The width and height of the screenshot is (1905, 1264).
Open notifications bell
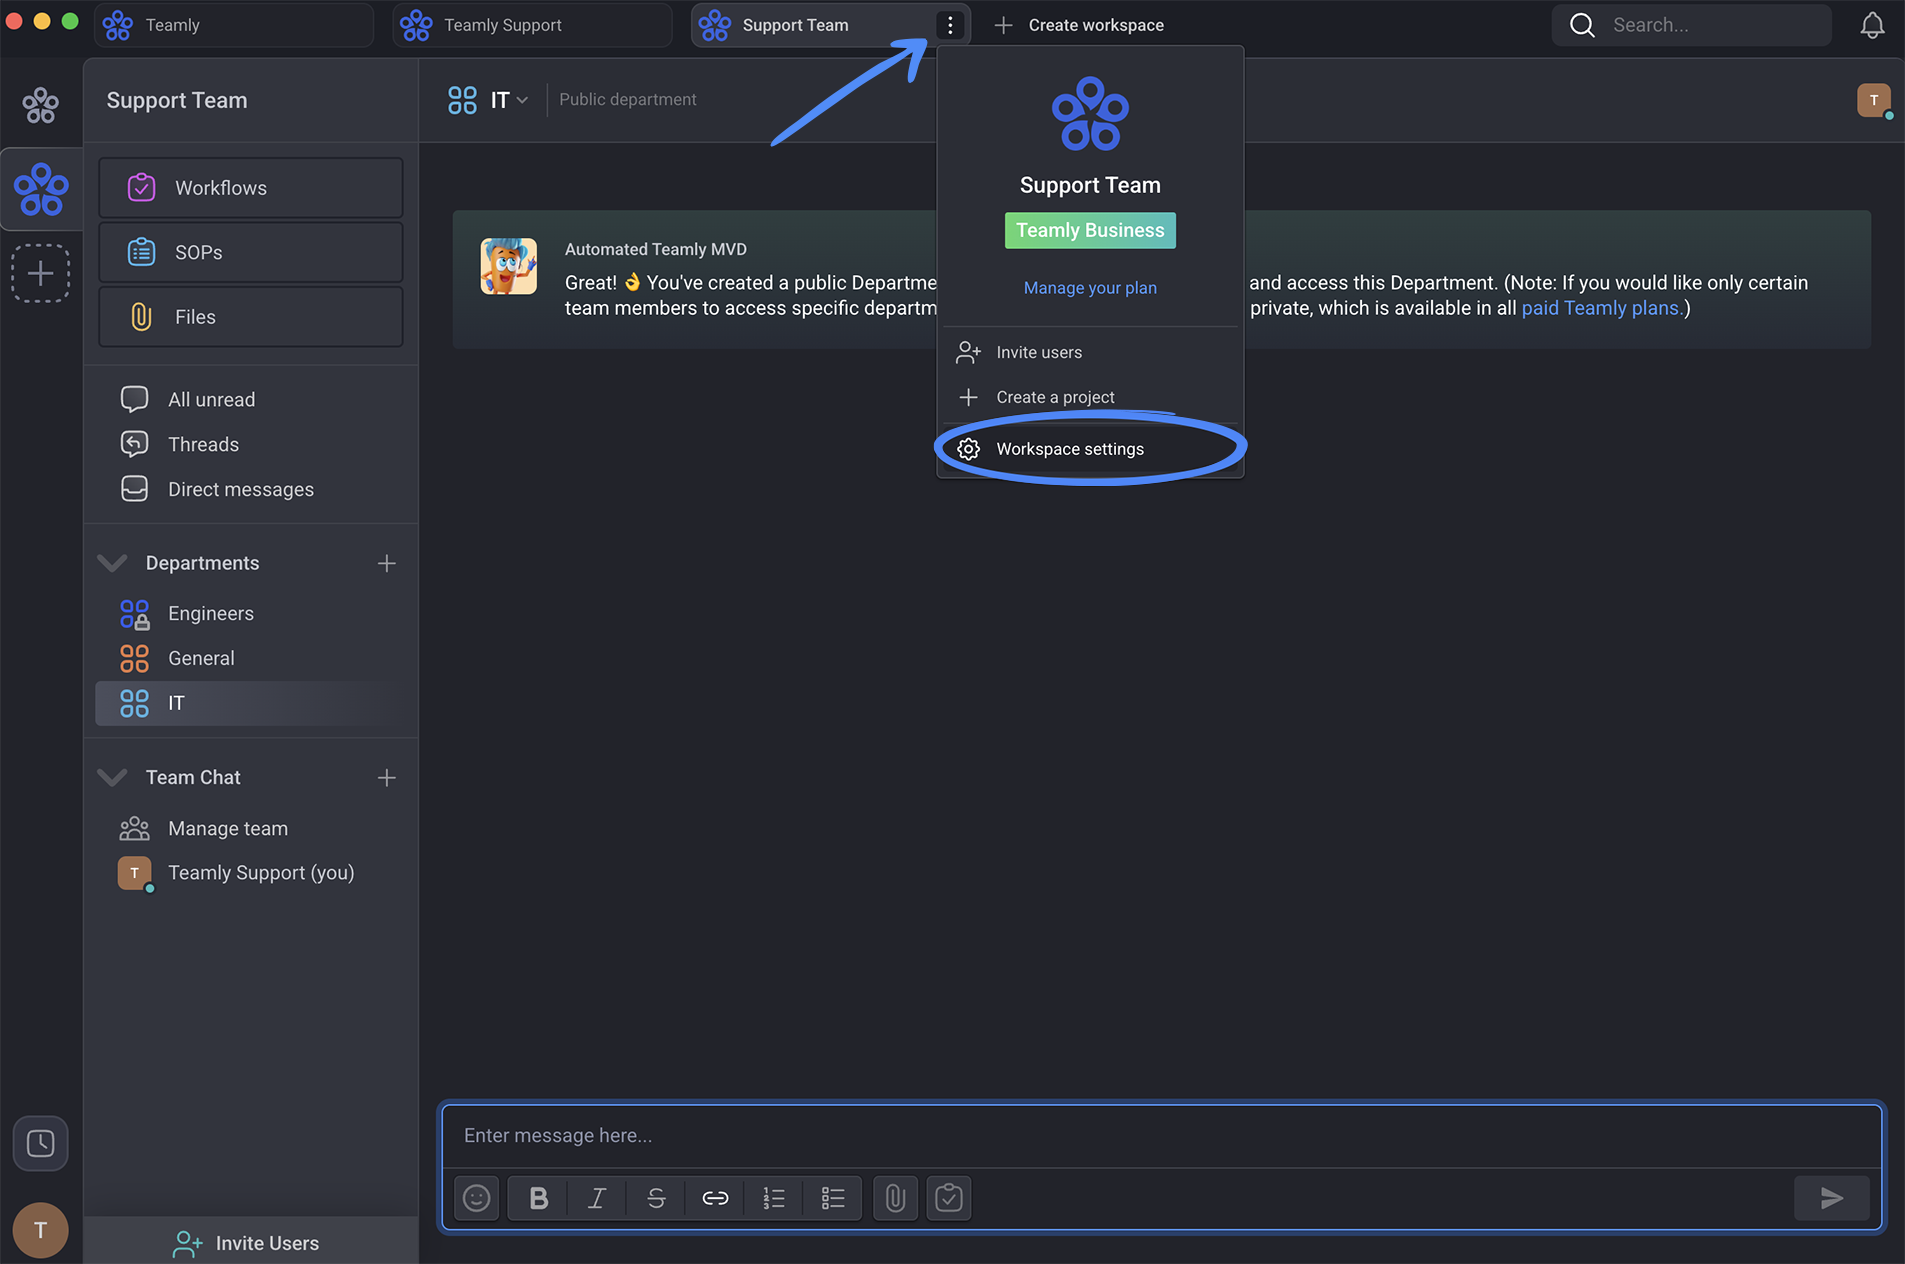point(1872,25)
